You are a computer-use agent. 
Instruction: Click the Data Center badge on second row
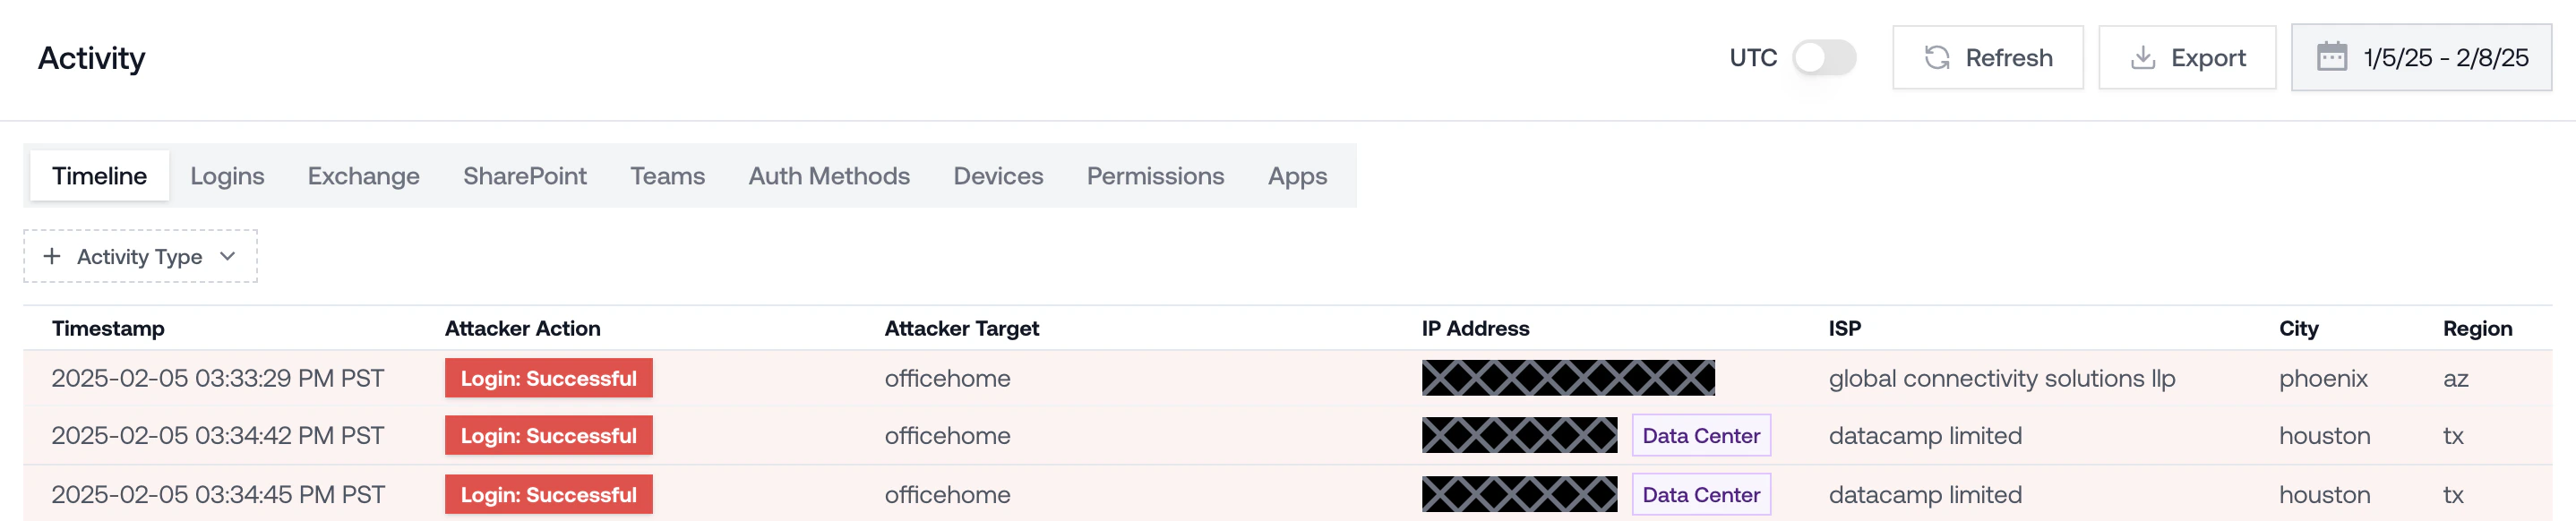pyautogui.click(x=1700, y=436)
